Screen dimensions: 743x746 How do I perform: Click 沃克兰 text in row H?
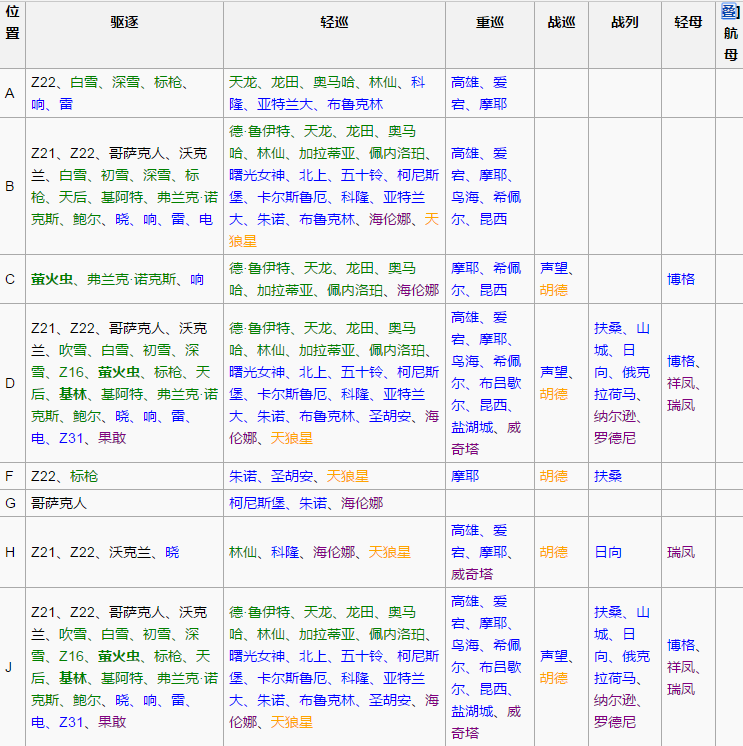point(130,552)
